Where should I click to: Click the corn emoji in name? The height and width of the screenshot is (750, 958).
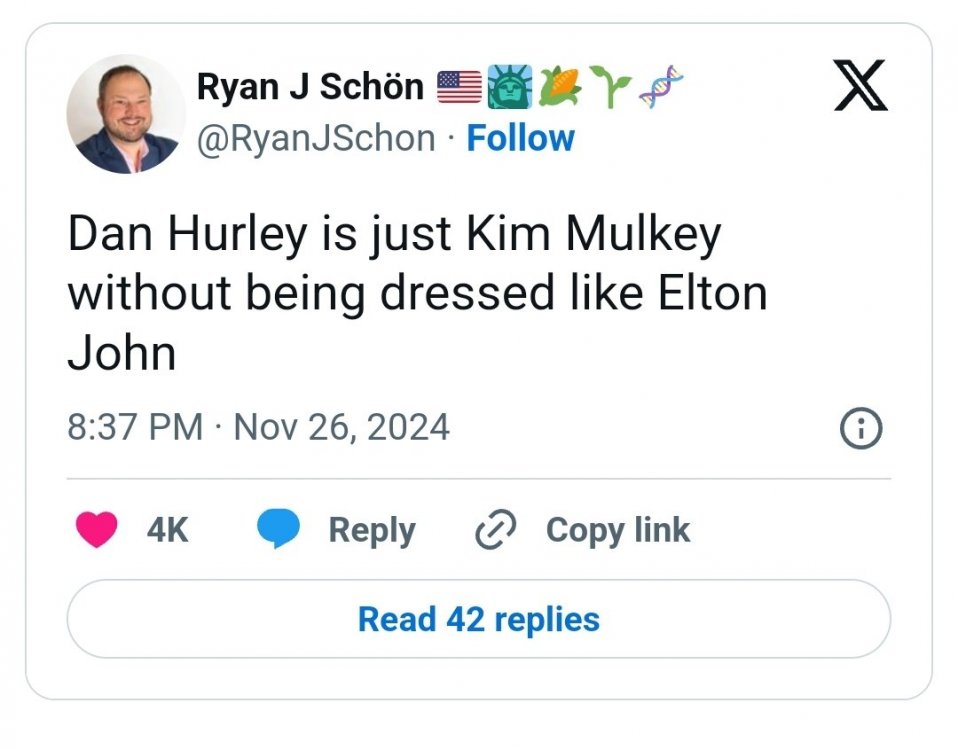pyautogui.click(x=556, y=88)
